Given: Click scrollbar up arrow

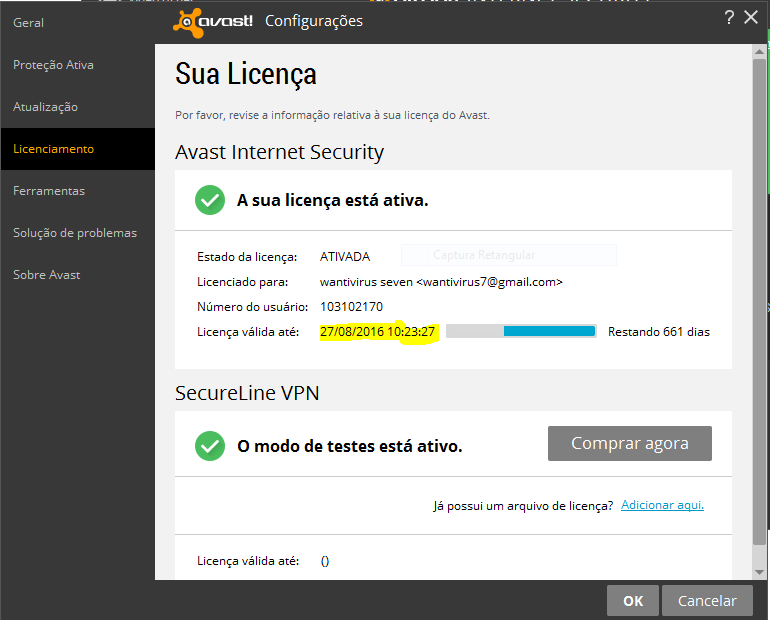Looking at the screenshot, I should [759, 51].
